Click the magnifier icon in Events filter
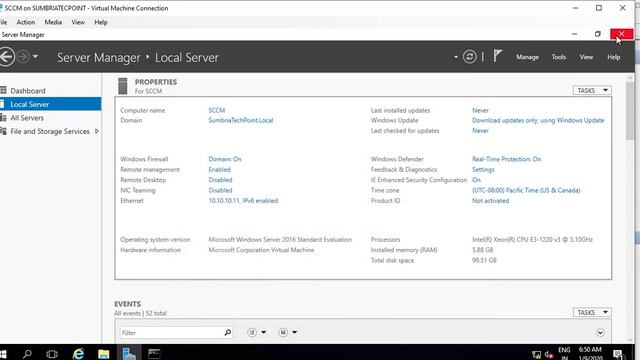Screen dimensions: 640x360 pos(228,332)
